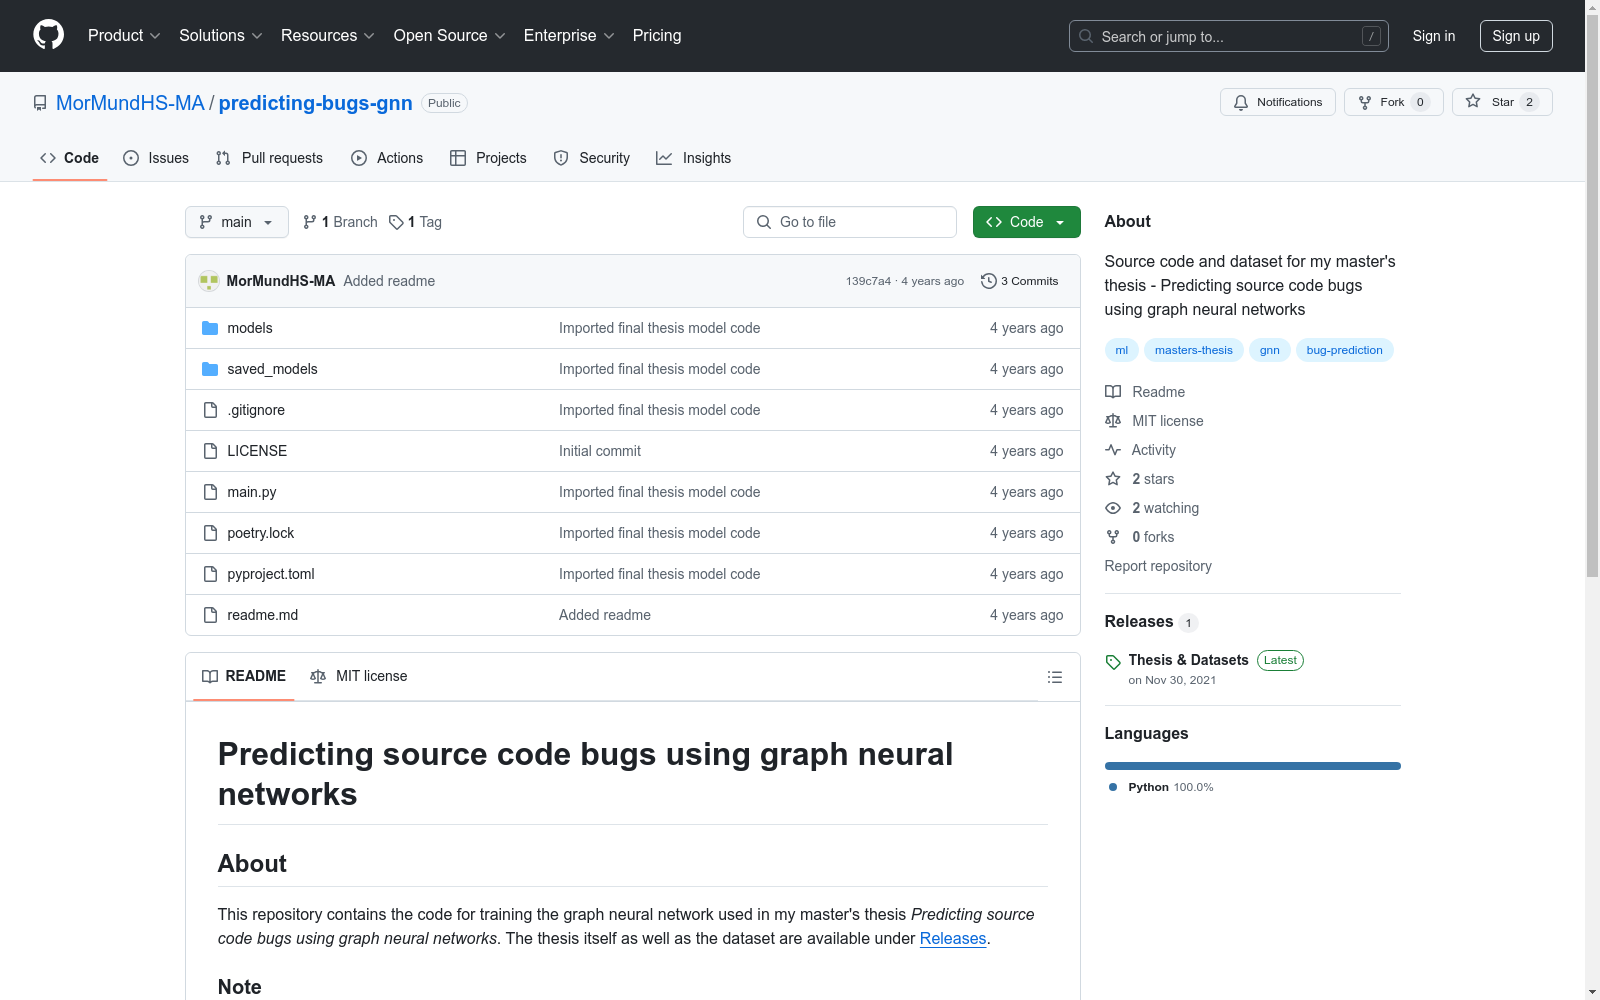
Task: Open the 3 Commits history link
Action: coord(1020,281)
